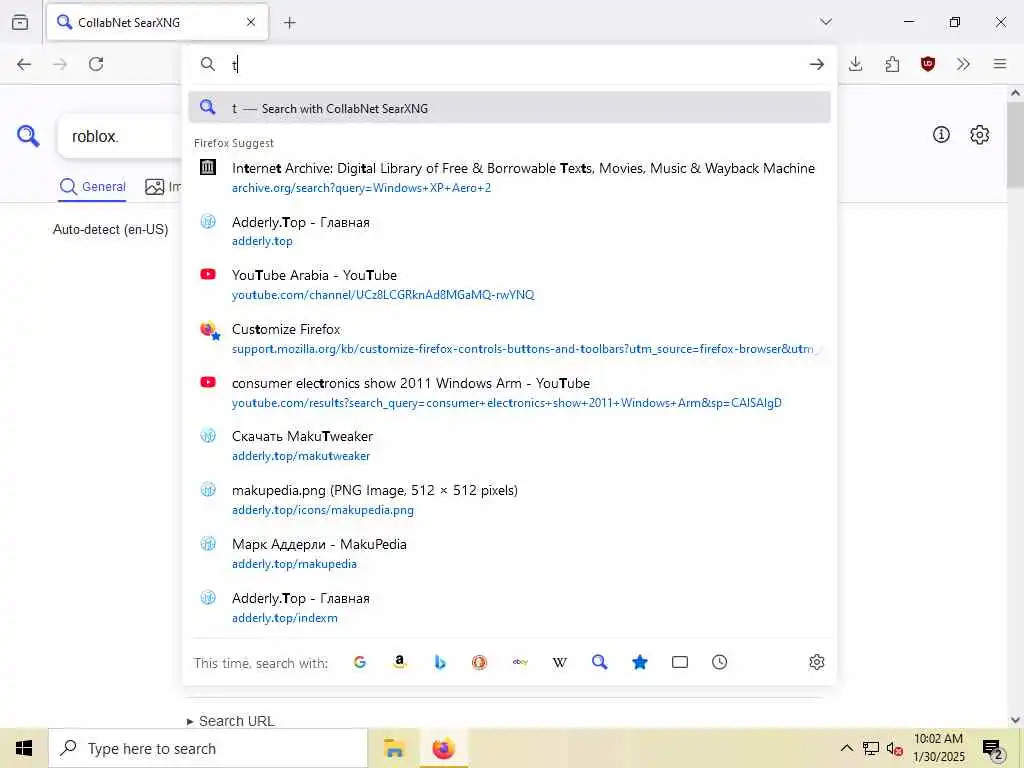
Task: Click the SearXNG roblox search box
Action: coord(121,136)
